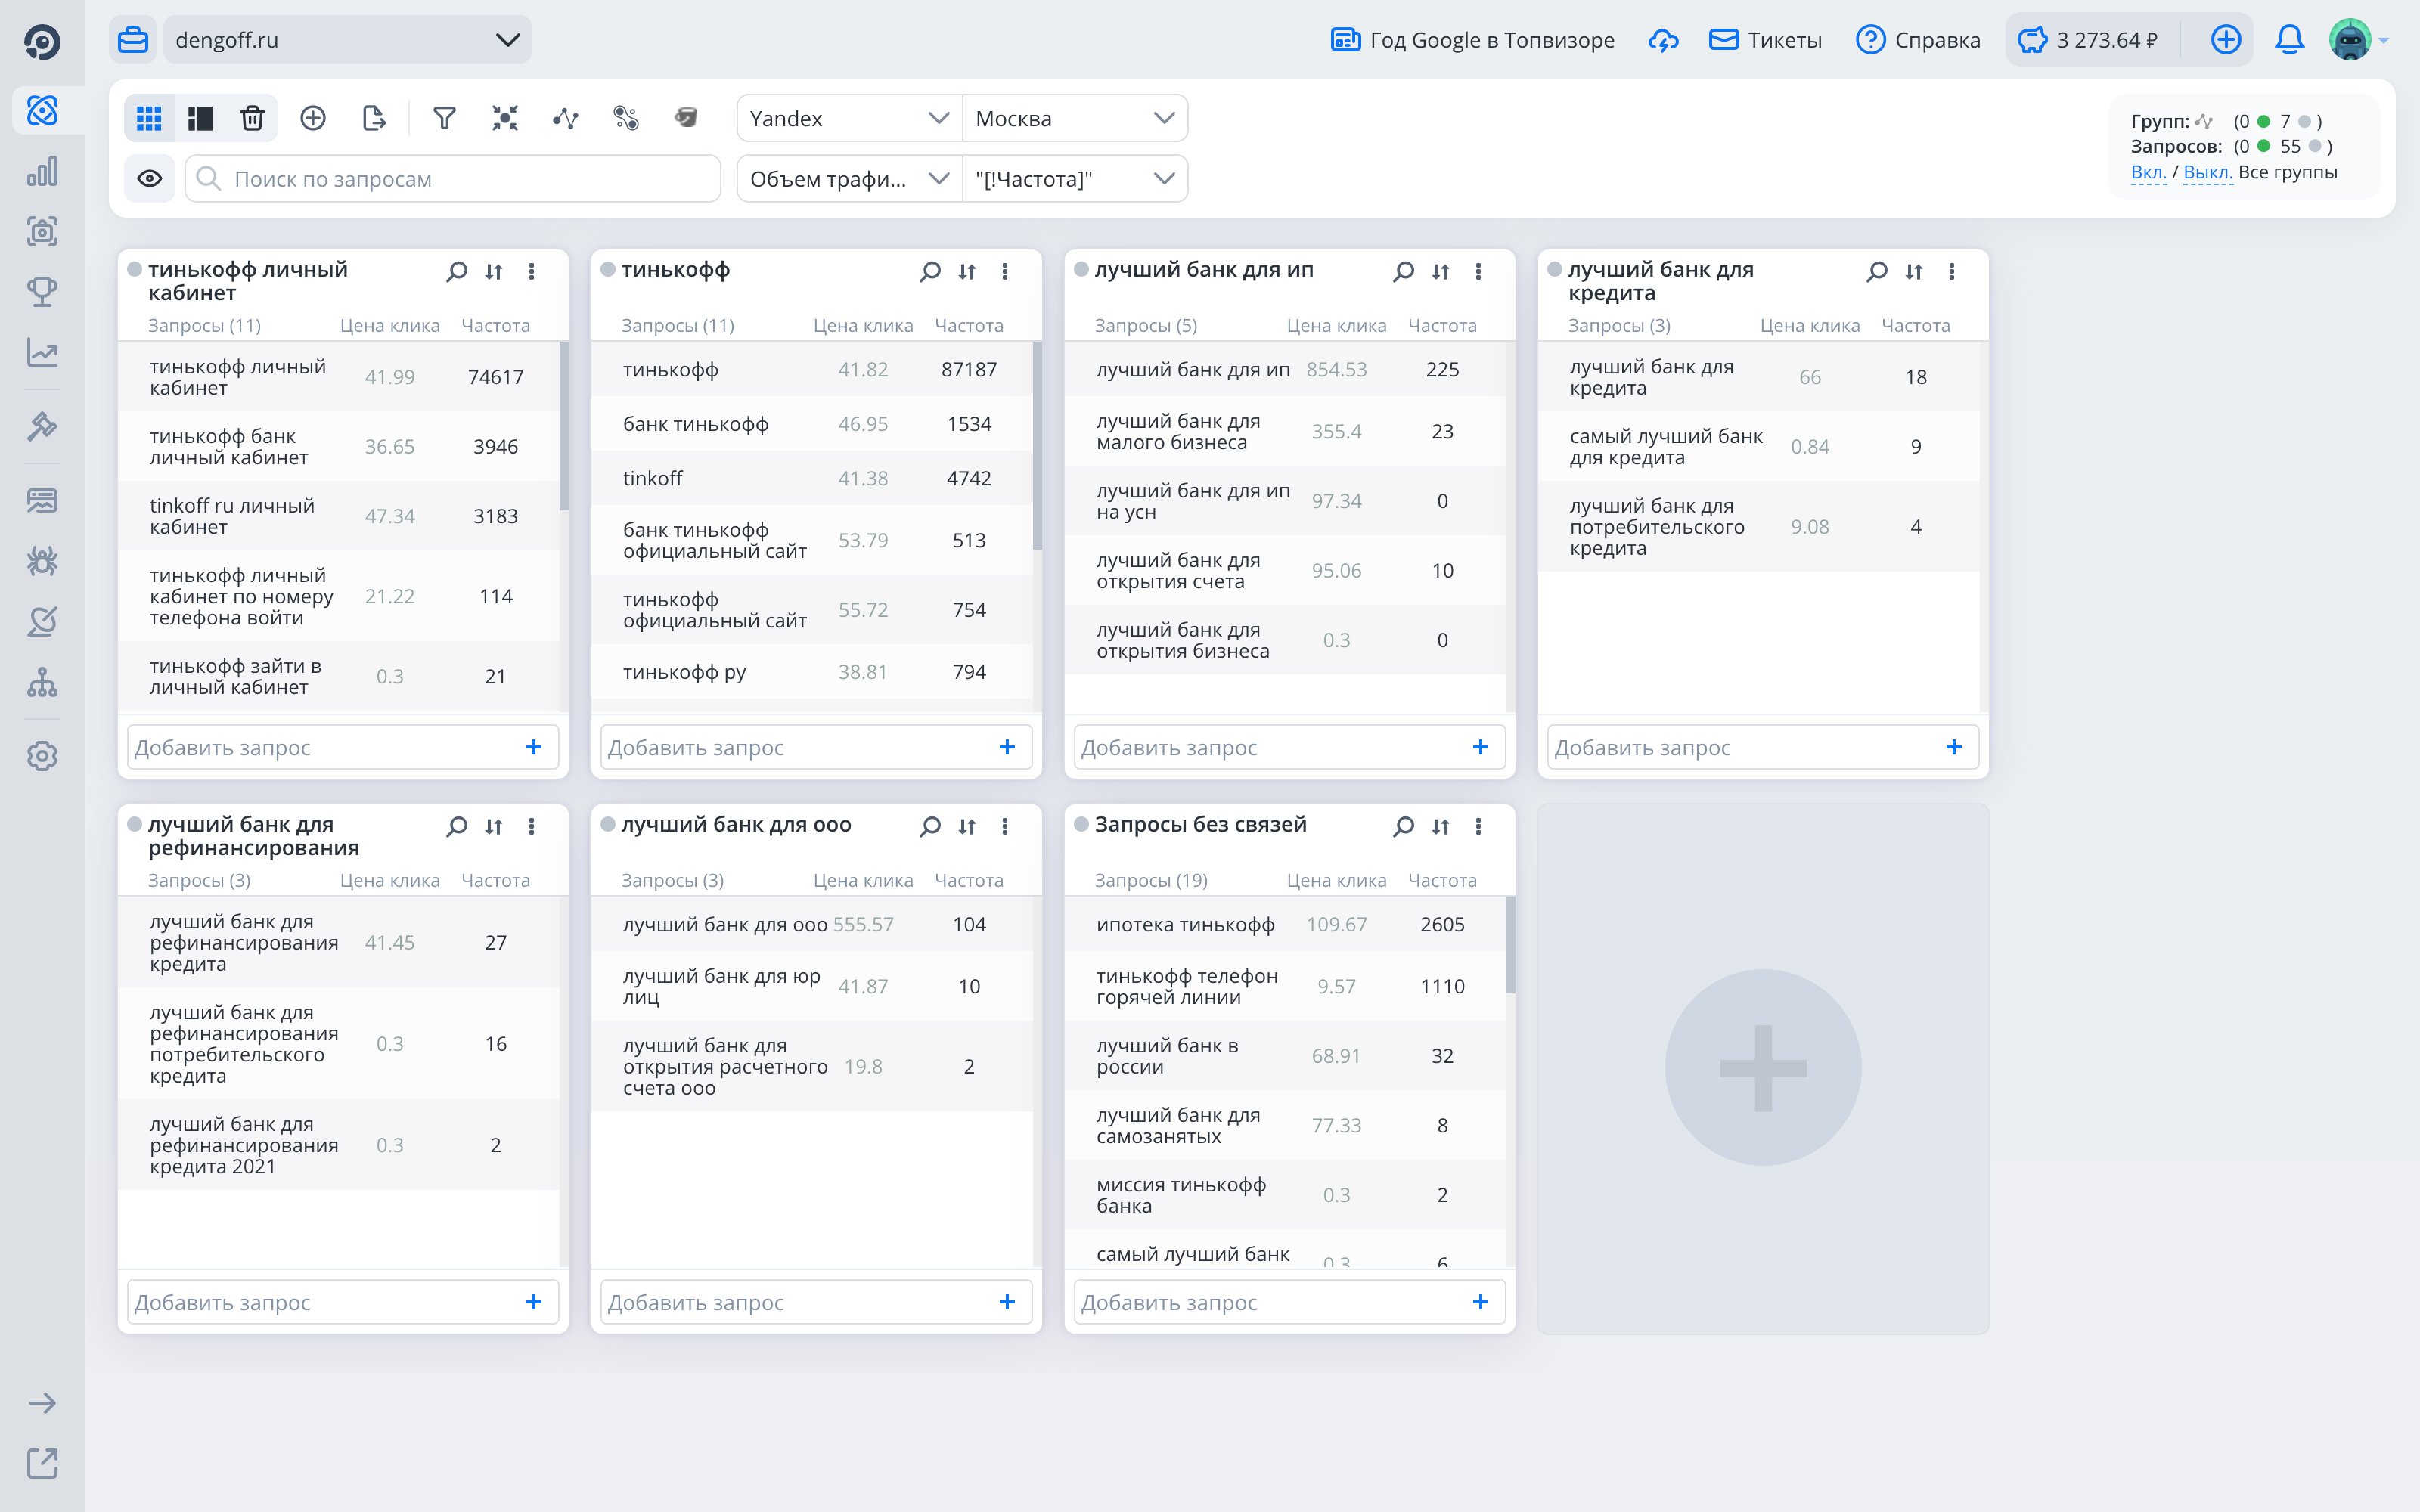Open the line chart sidebar icon
This screenshot has width=2420, height=1512.
[42, 352]
